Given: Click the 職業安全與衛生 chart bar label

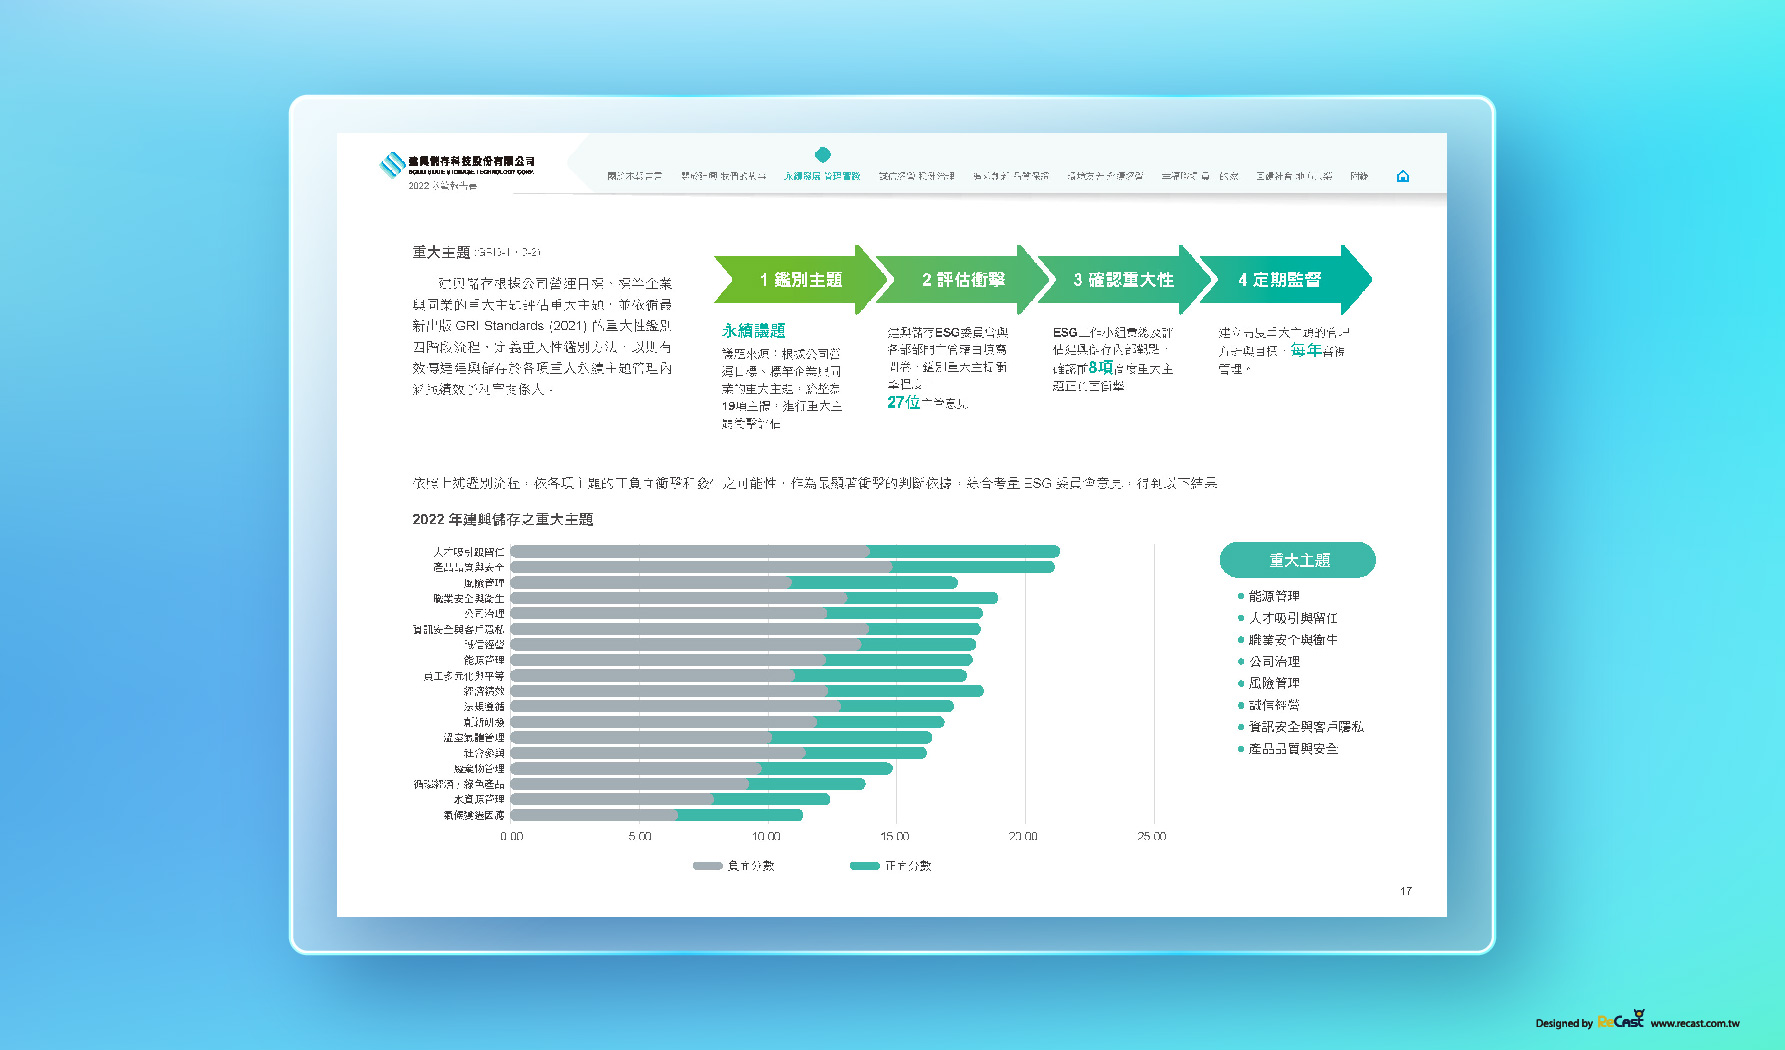Looking at the screenshot, I should (x=469, y=598).
